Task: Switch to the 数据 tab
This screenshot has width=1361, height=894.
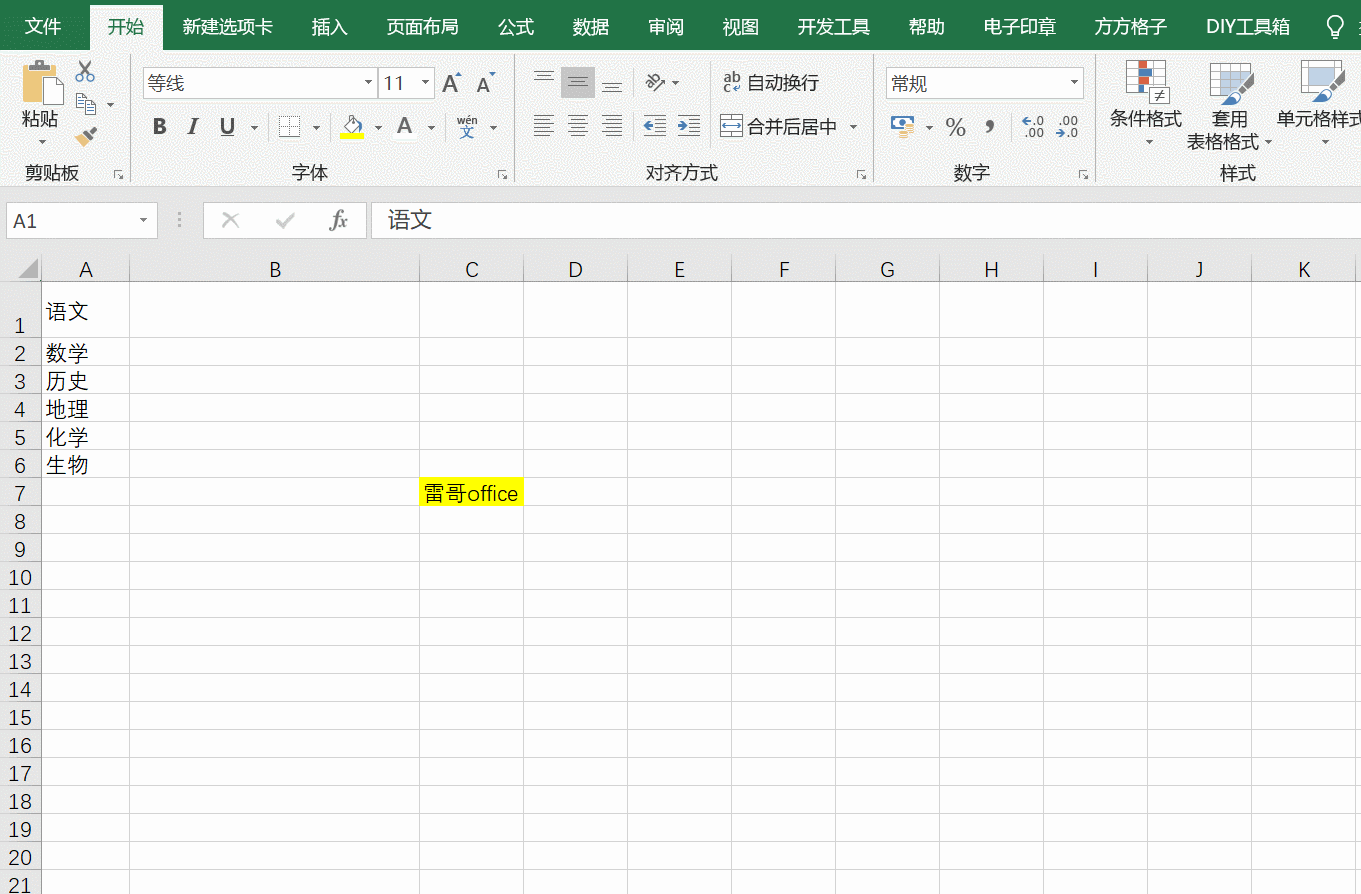Action: 591,27
